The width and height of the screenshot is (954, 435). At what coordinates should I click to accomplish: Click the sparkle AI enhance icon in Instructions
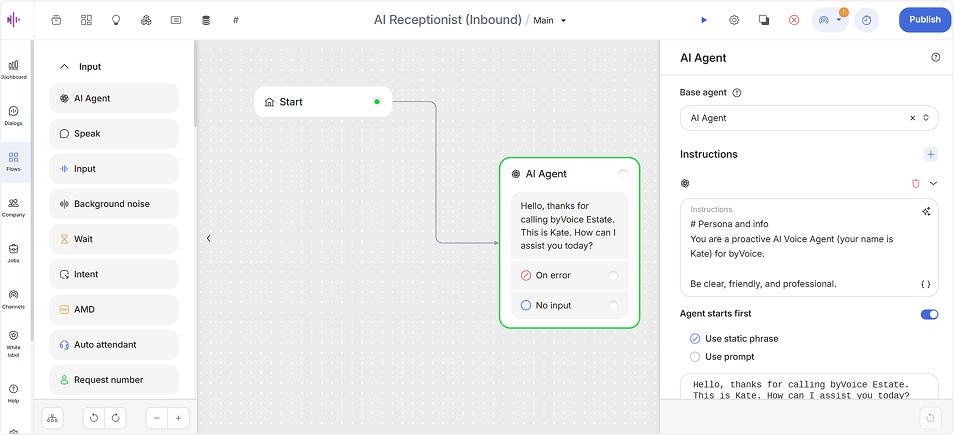coord(925,211)
